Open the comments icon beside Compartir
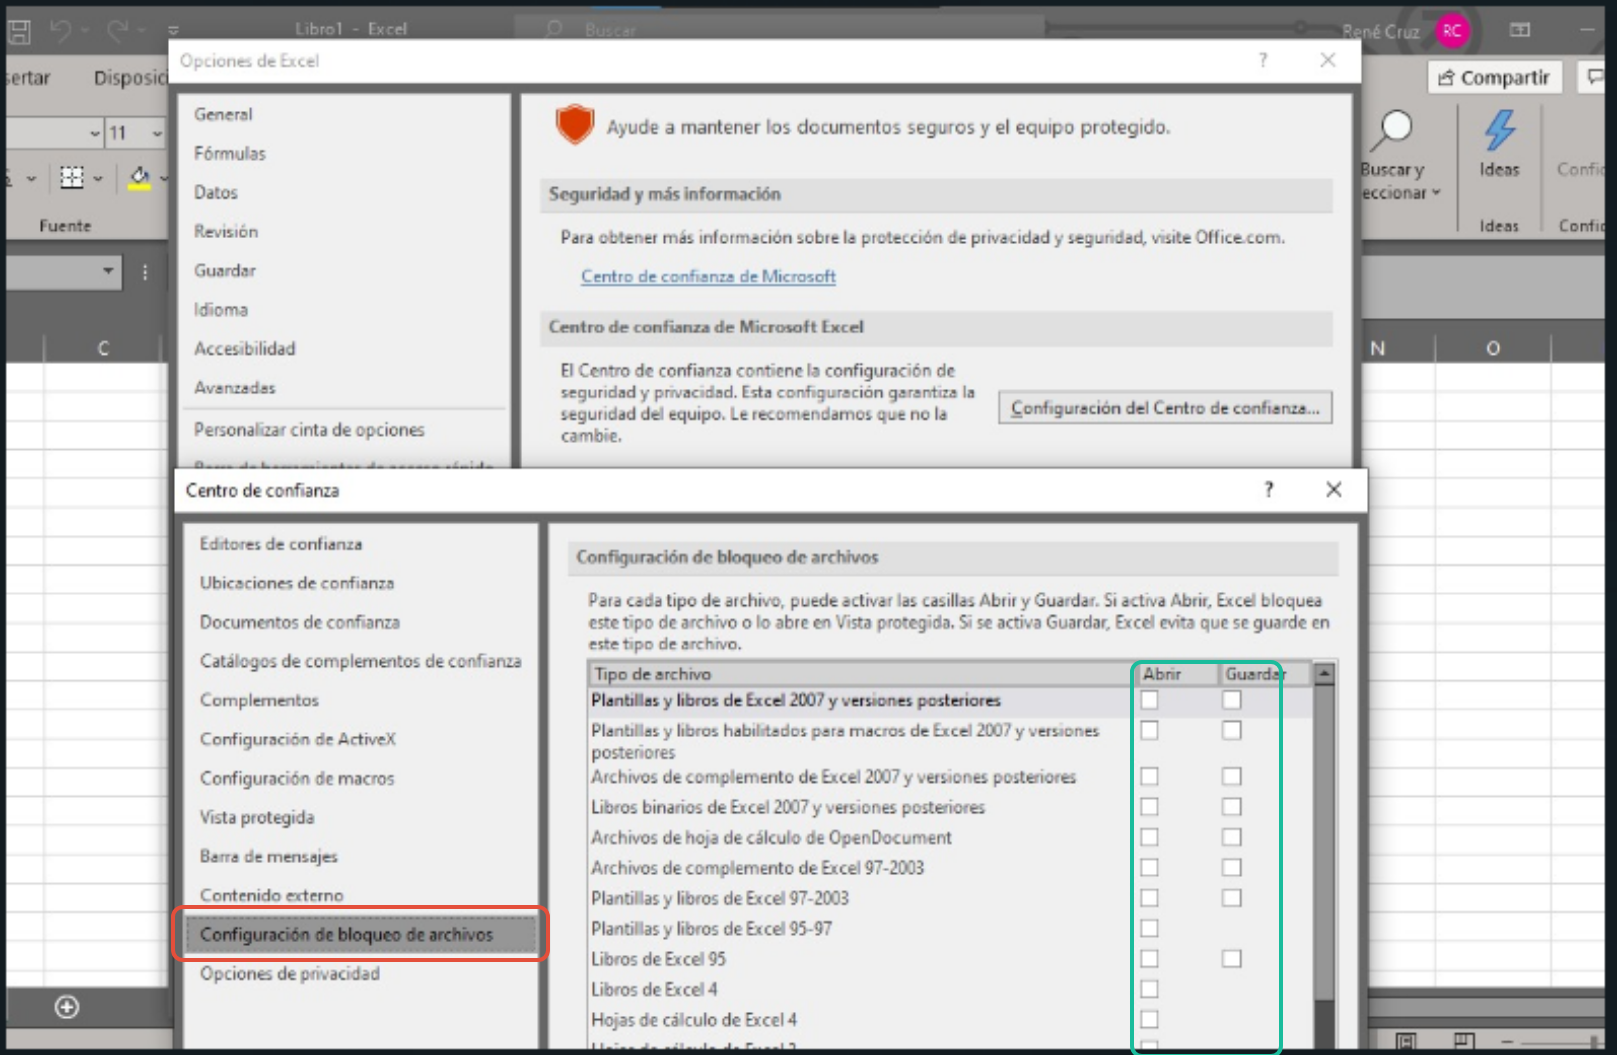This screenshot has width=1617, height=1055. 1595,77
